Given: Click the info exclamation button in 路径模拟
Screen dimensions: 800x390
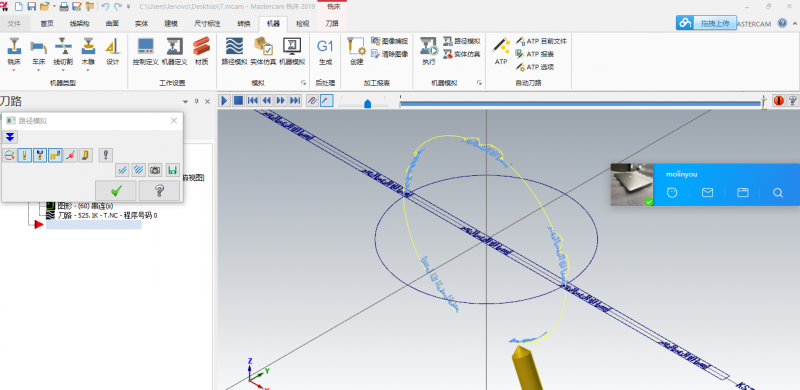Looking at the screenshot, I should point(106,155).
